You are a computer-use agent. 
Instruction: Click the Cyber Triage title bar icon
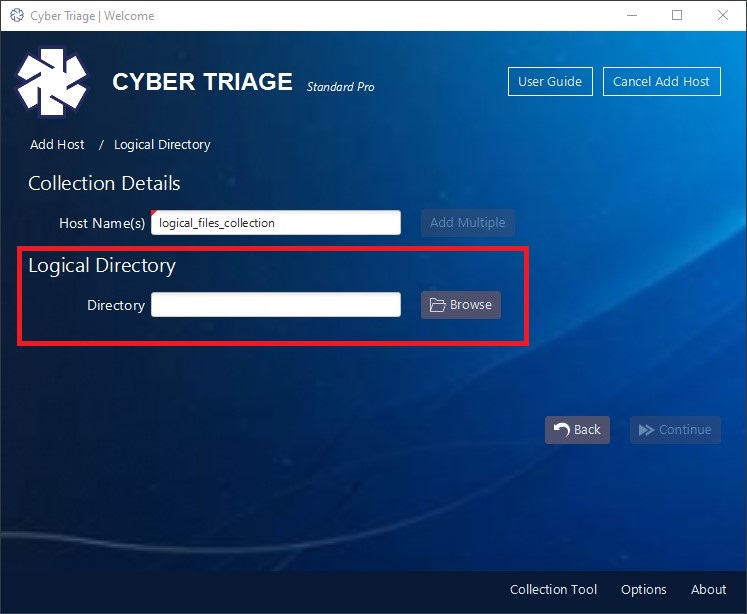click(x=17, y=16)
